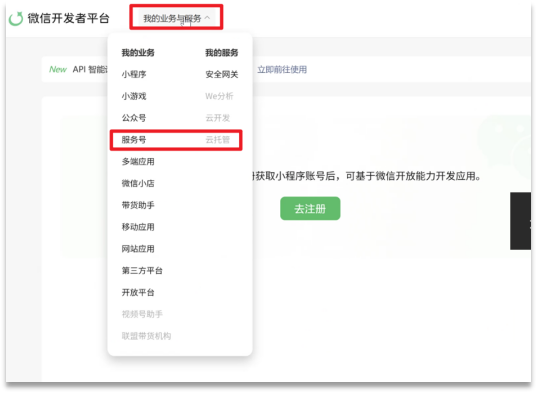Screen dimensions: 537x393
Task: Click the WeChat developer platform logo icon
Action: point(16,18)
